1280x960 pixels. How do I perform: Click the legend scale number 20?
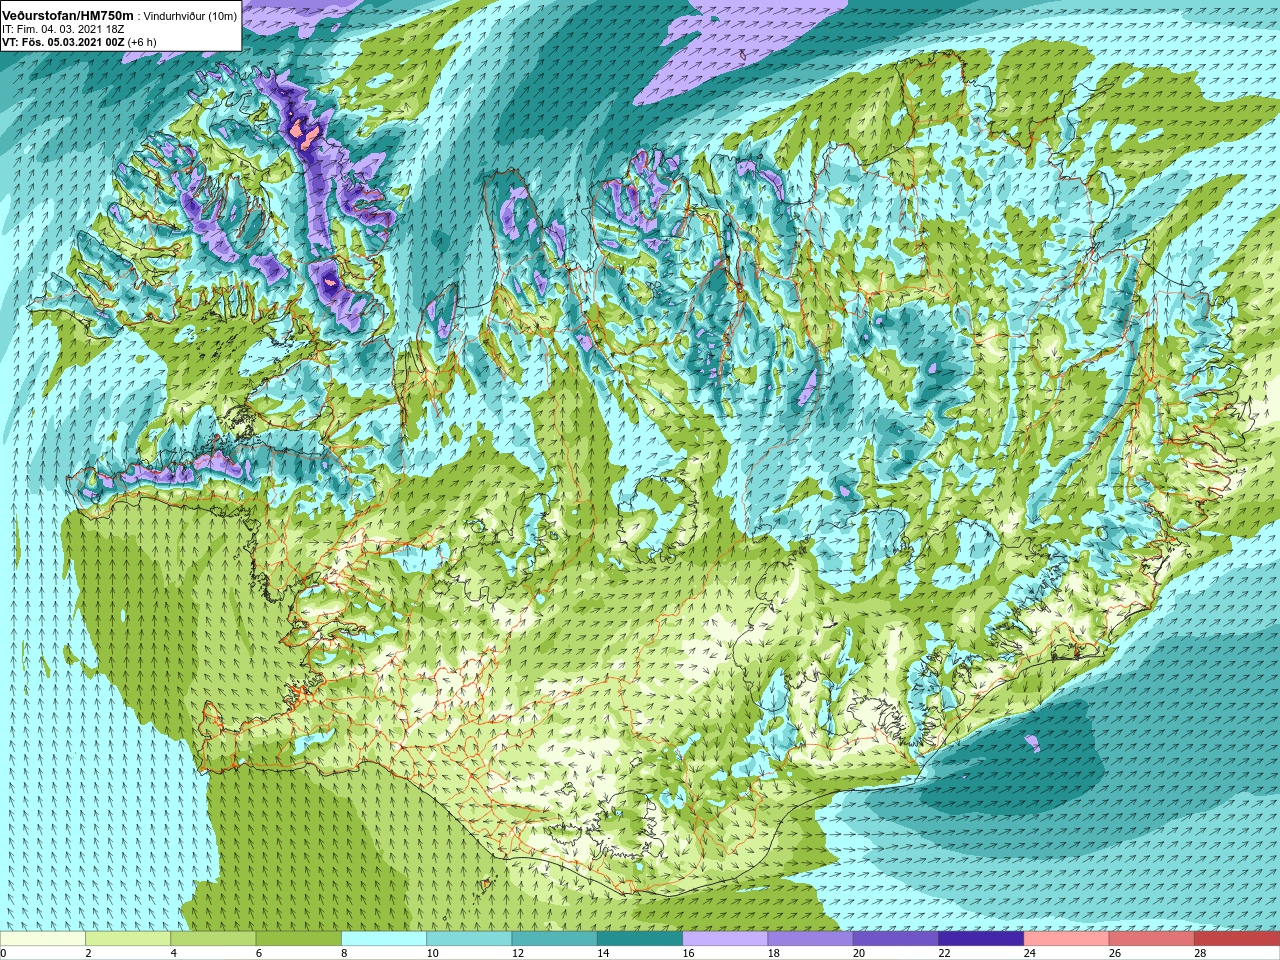tap(859, 953)
